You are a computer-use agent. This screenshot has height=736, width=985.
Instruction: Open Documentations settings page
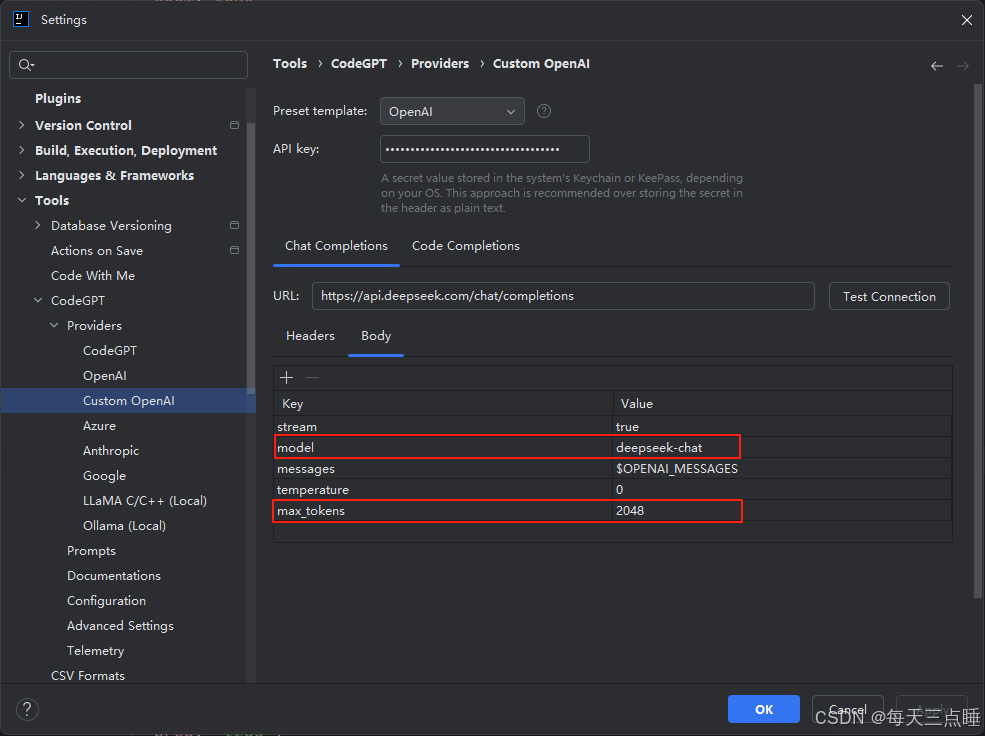coord(114,576)
